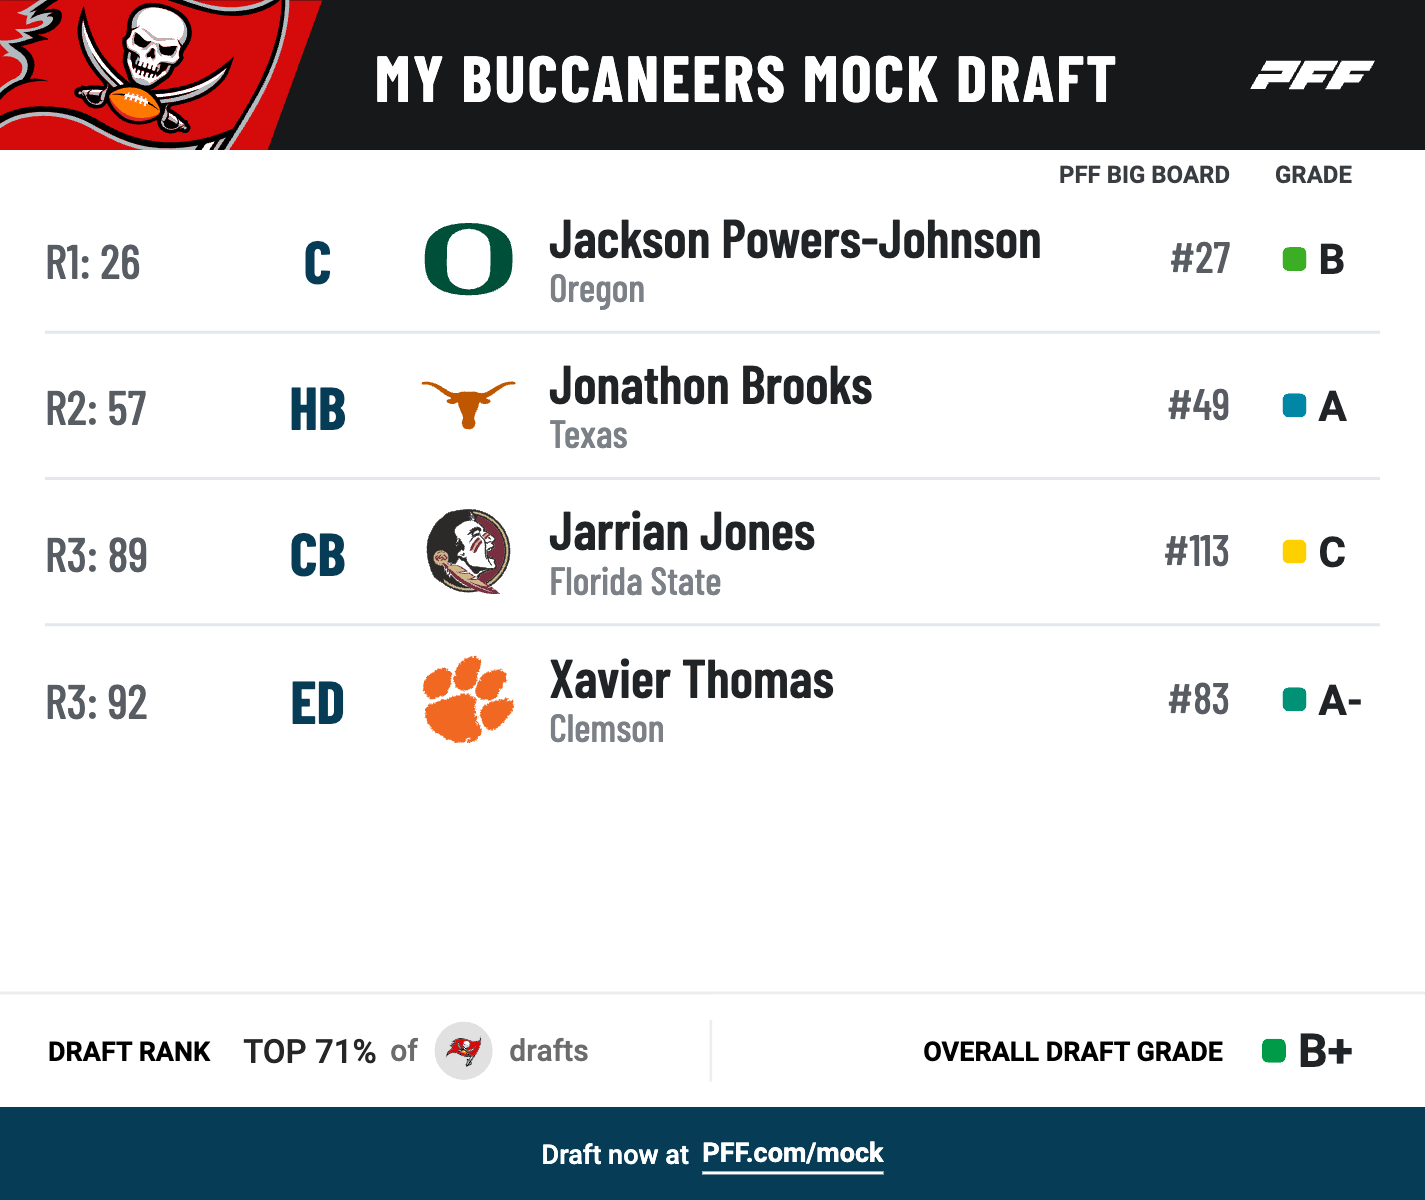This screenshot has width=1425, height=1200.
Task: Click the yellow C grade swatch
Action: tap(1294, 552)
